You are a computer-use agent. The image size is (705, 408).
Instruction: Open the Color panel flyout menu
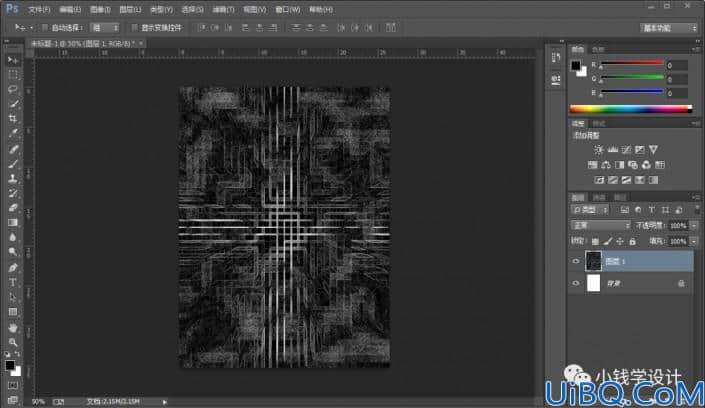tap(696, 49)
